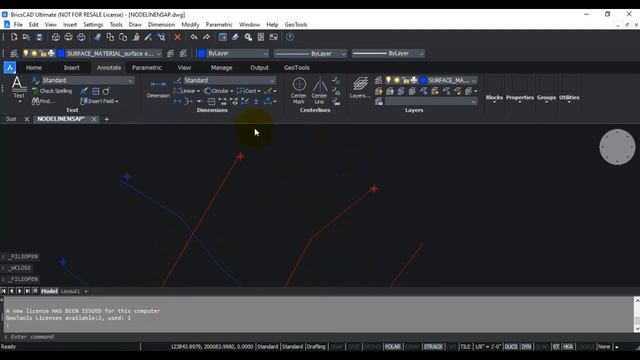Expand the Circular dimension dropdown

pyautogui.click(x=231, y=91)
